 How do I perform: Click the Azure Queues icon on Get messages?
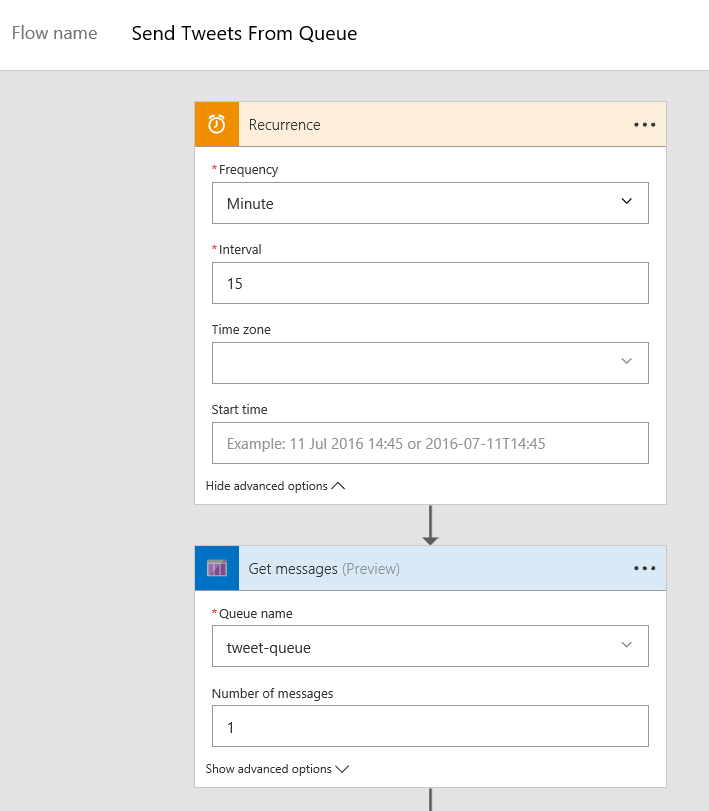216,567
